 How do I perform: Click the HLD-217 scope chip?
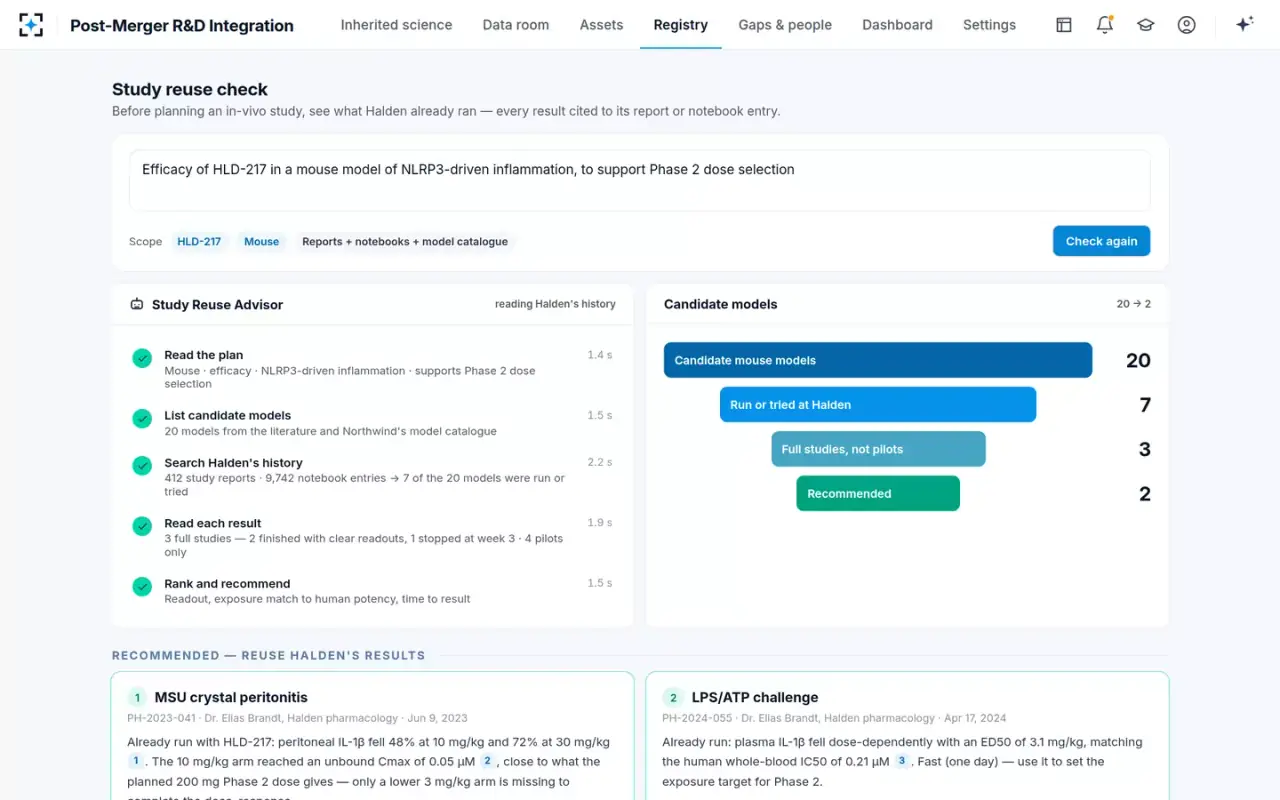[x=199, y=241]
